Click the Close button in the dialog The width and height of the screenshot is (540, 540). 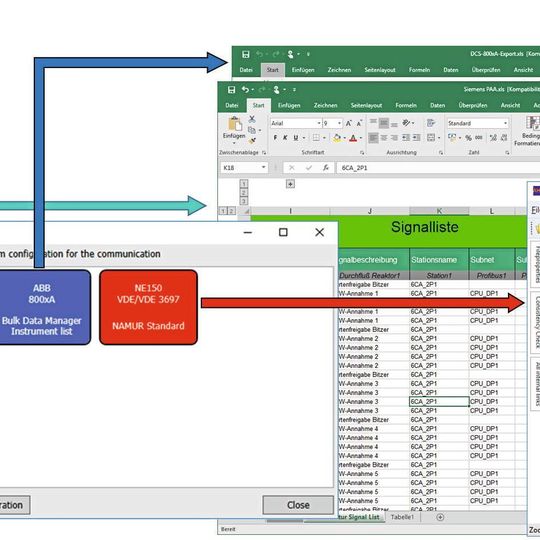[298, 505]
